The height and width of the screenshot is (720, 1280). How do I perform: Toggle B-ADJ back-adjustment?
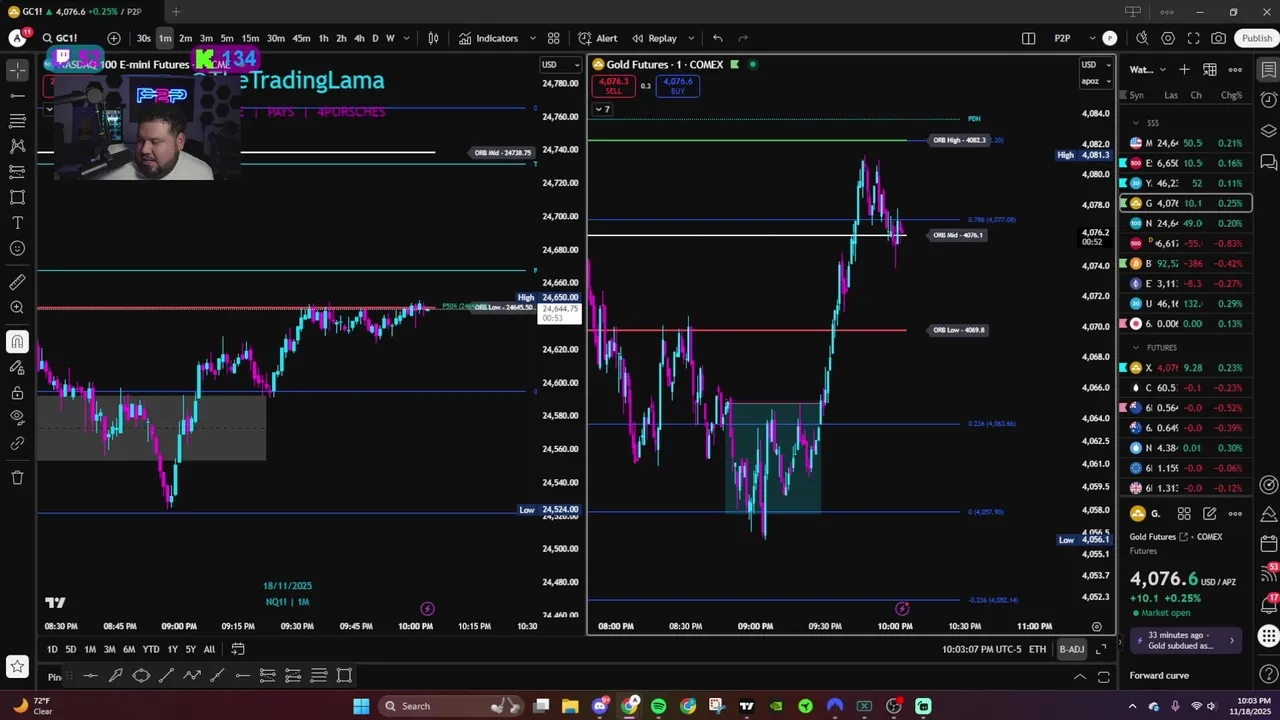[x=1071, y=650]
